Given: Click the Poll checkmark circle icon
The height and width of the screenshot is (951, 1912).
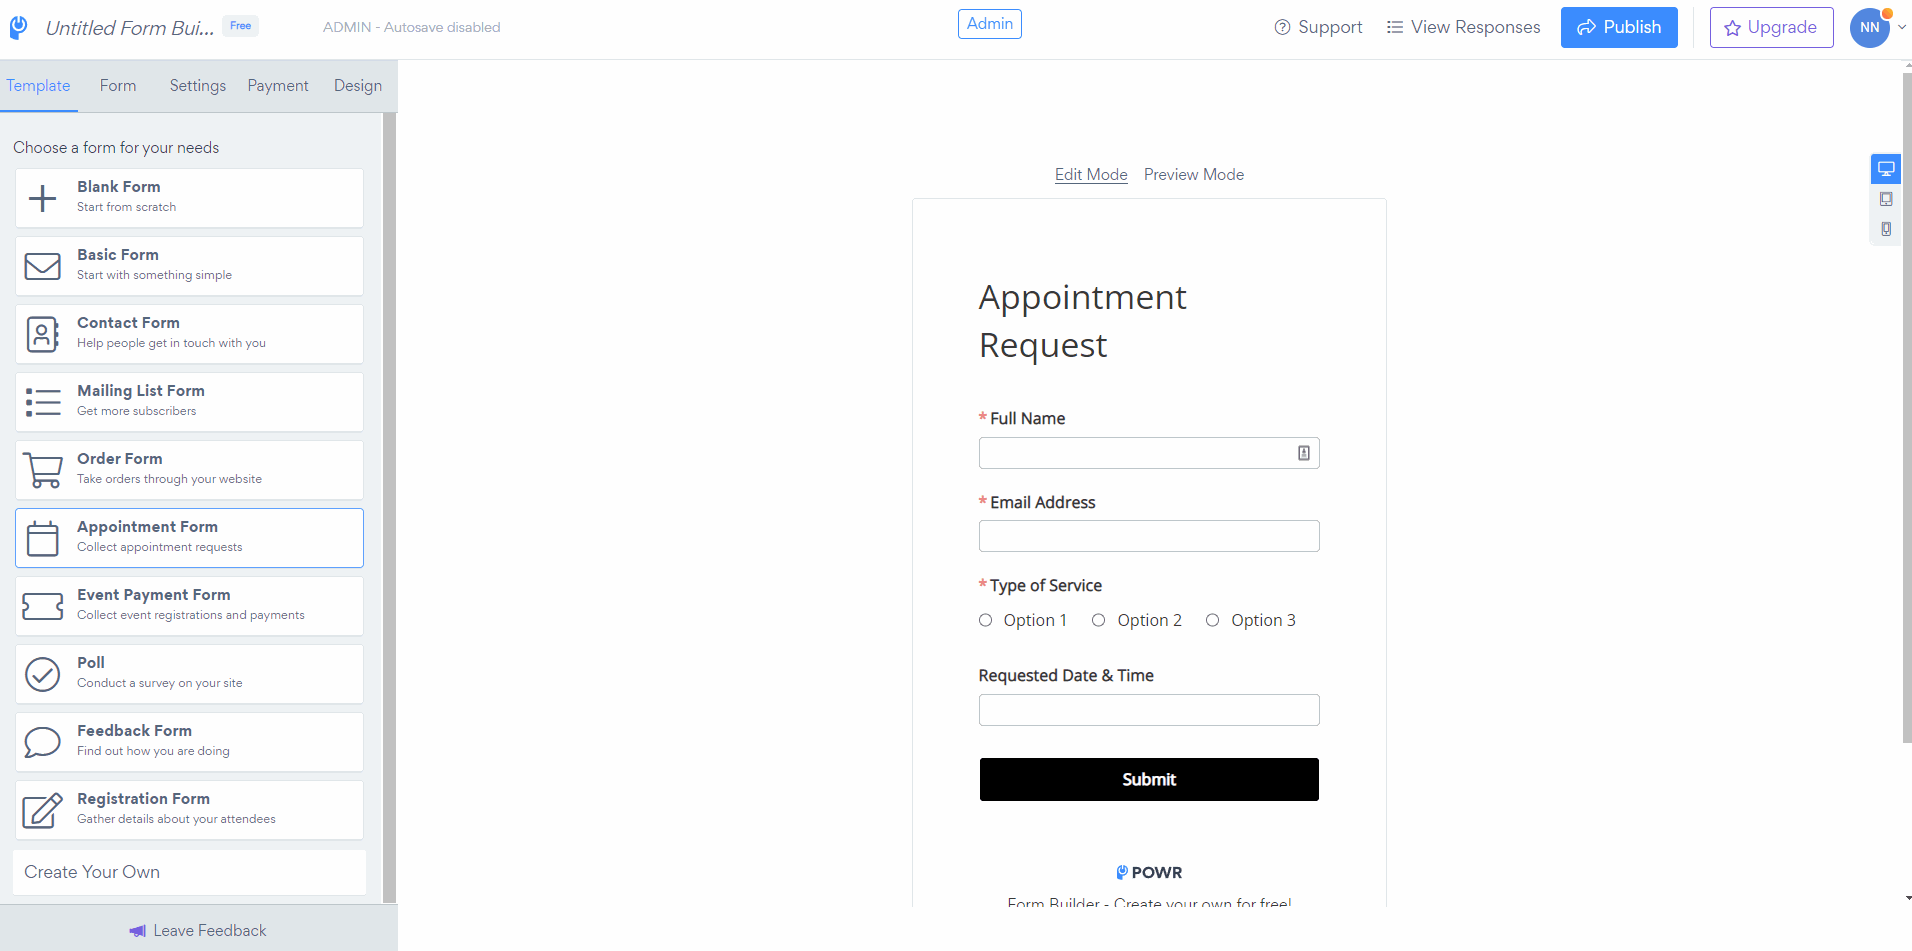Looking at the screenshot, I should click(x=43, y=674).
